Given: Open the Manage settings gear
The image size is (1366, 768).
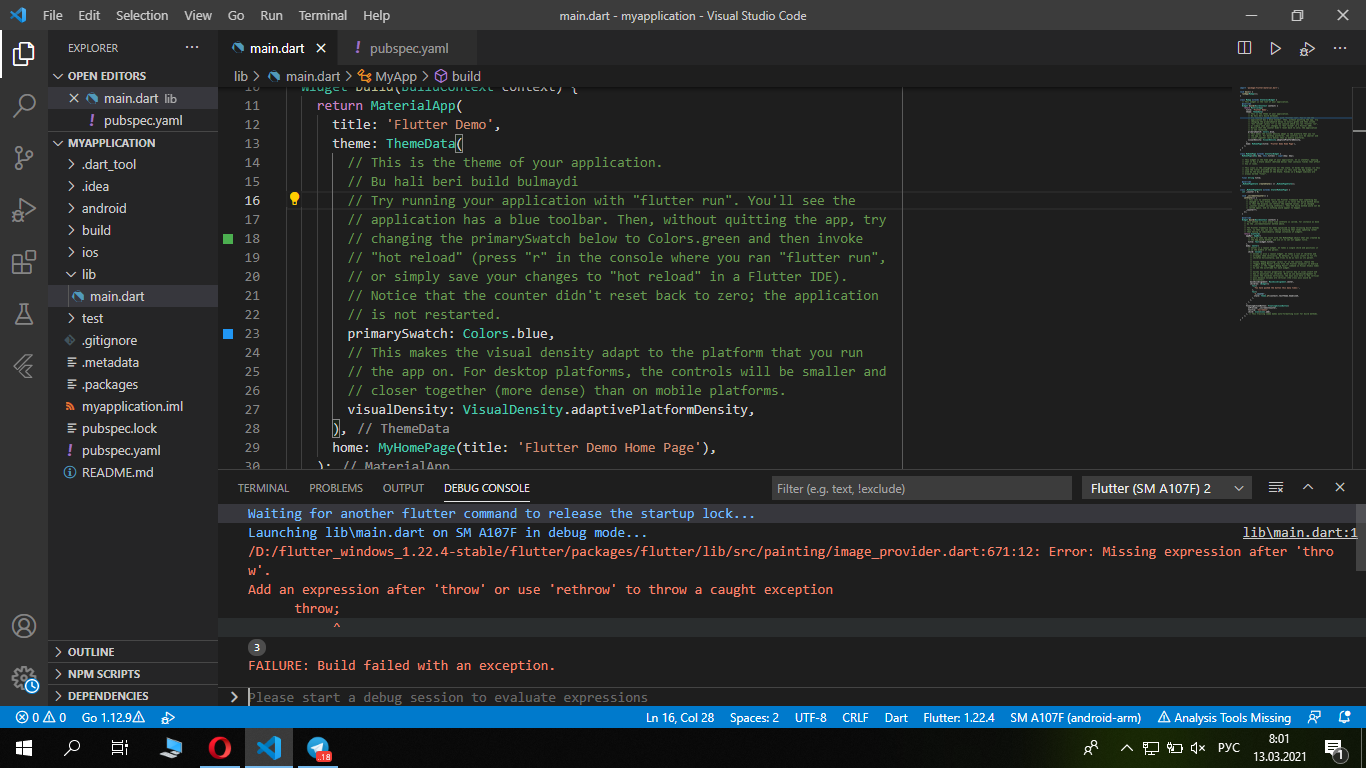Looking at the screenshot, I should pos(24,679).
